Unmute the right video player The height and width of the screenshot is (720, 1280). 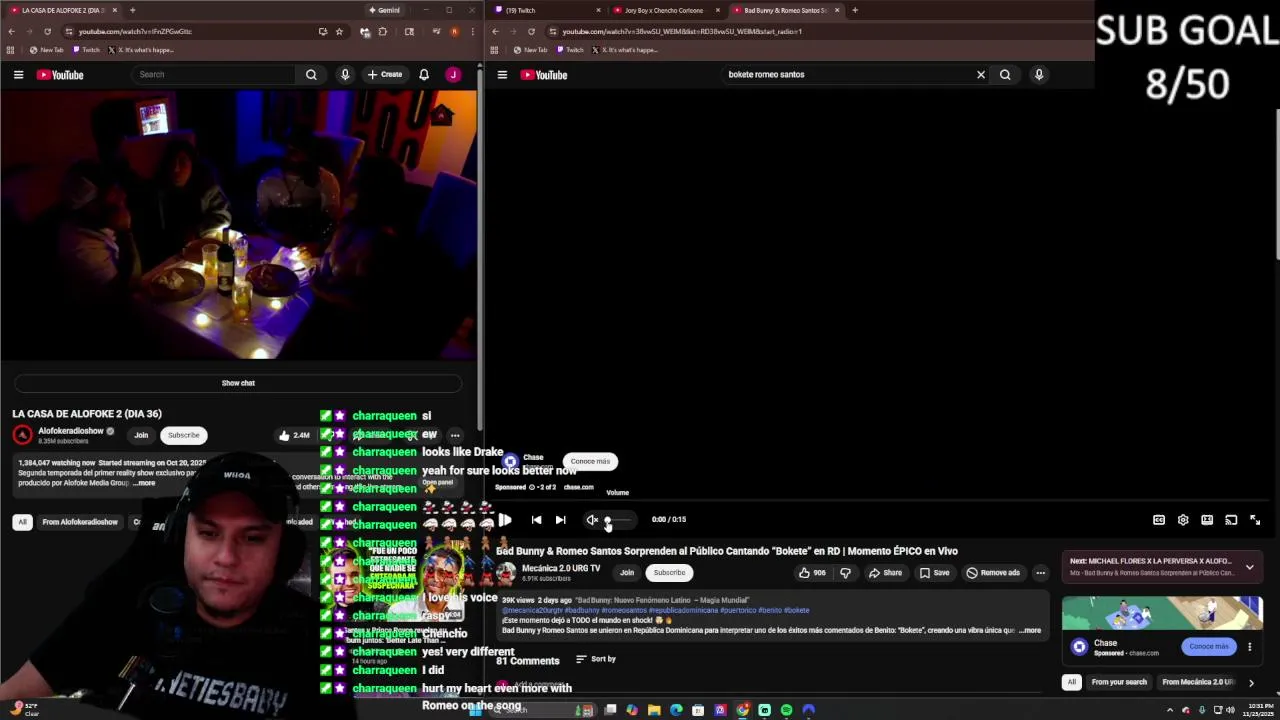click(x=592, y=520)
